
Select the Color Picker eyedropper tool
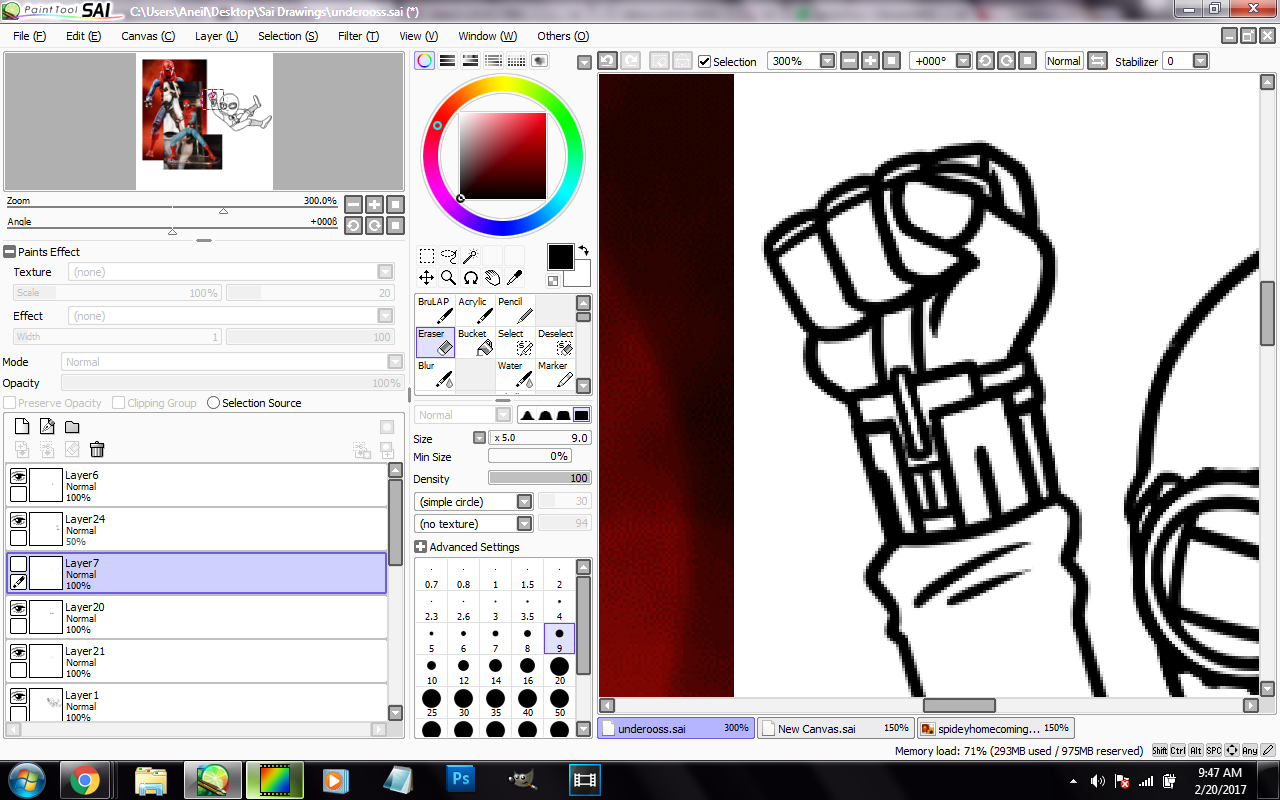[x=514, y=278]
